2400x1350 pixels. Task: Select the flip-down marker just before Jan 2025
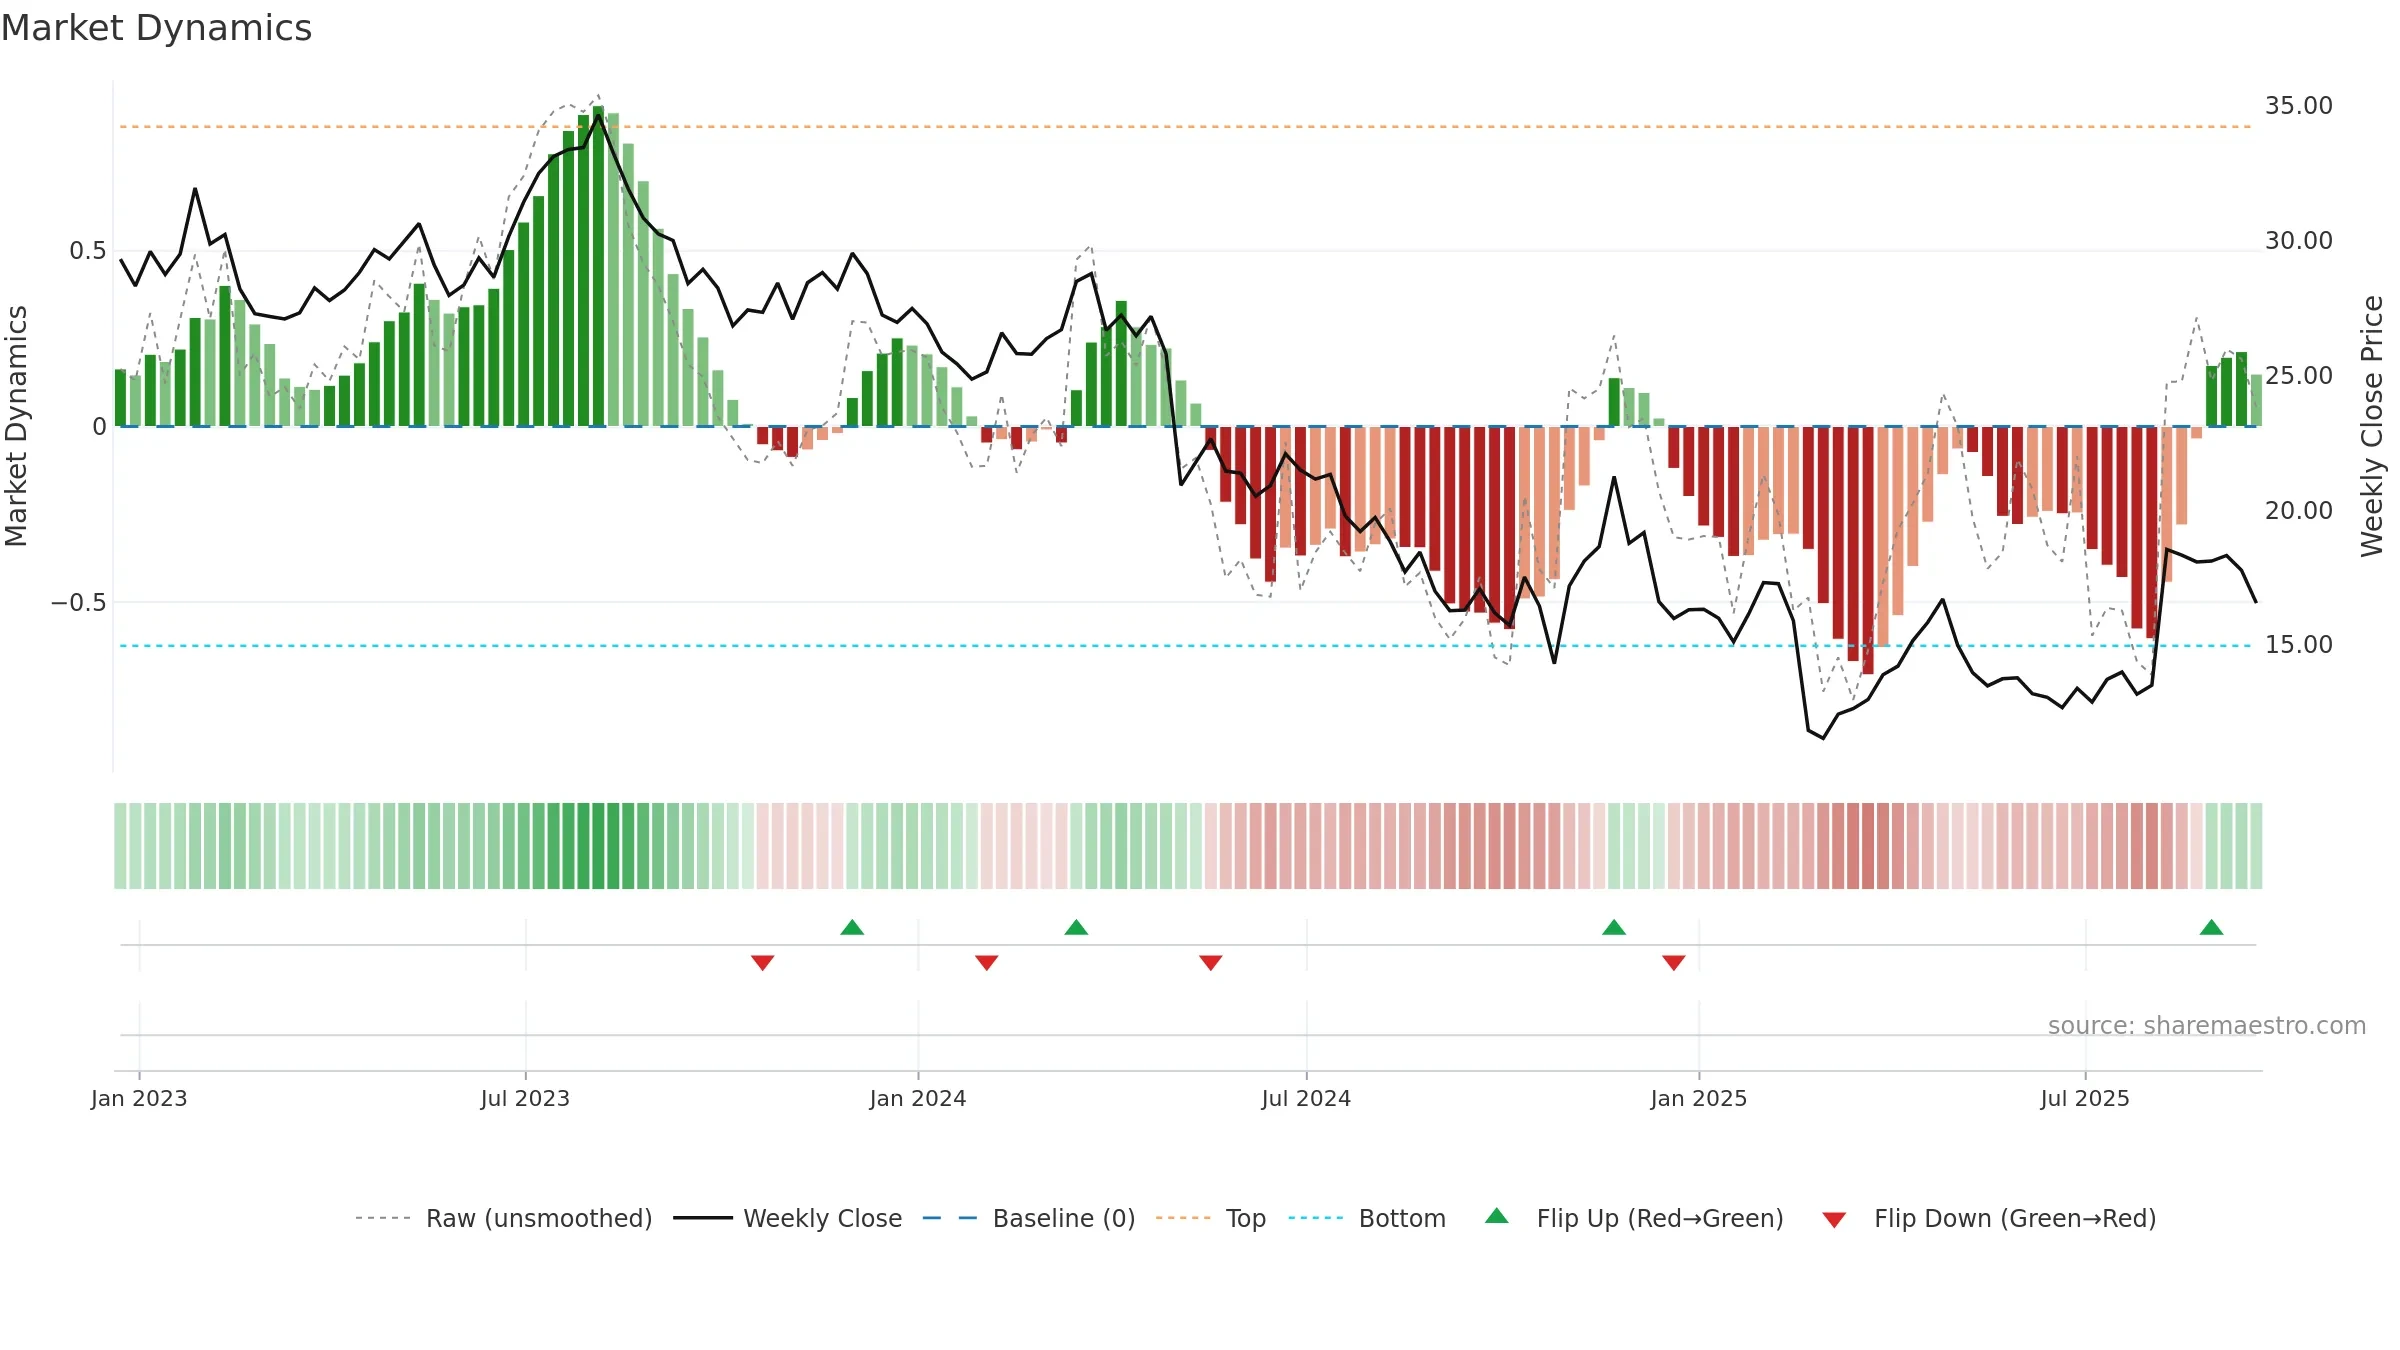(x=1674, y=963)
